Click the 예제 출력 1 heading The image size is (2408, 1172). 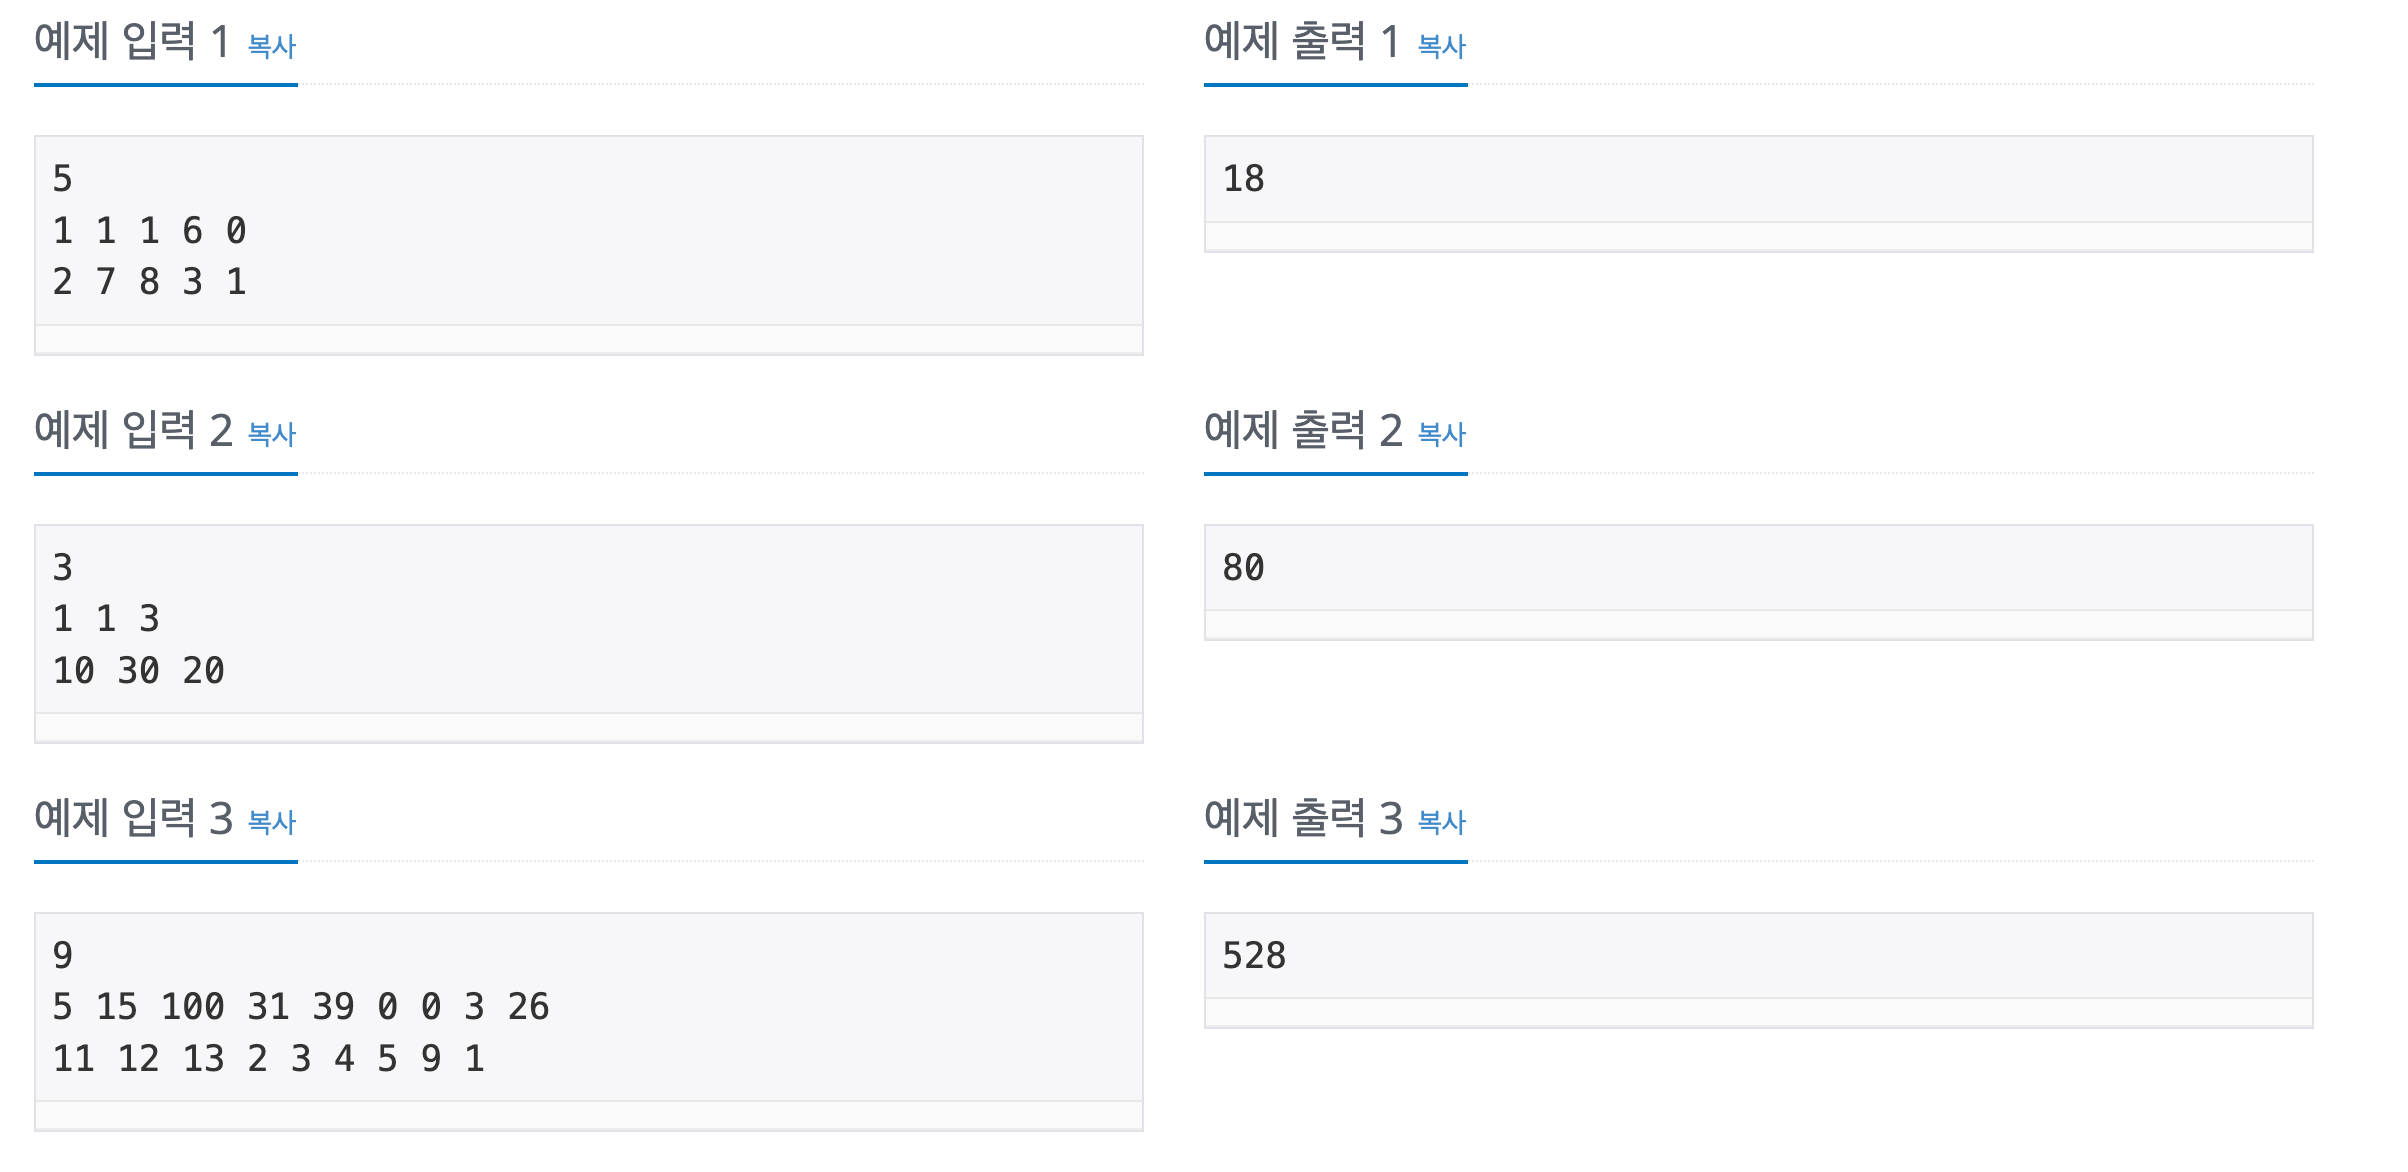[1302, 42]
